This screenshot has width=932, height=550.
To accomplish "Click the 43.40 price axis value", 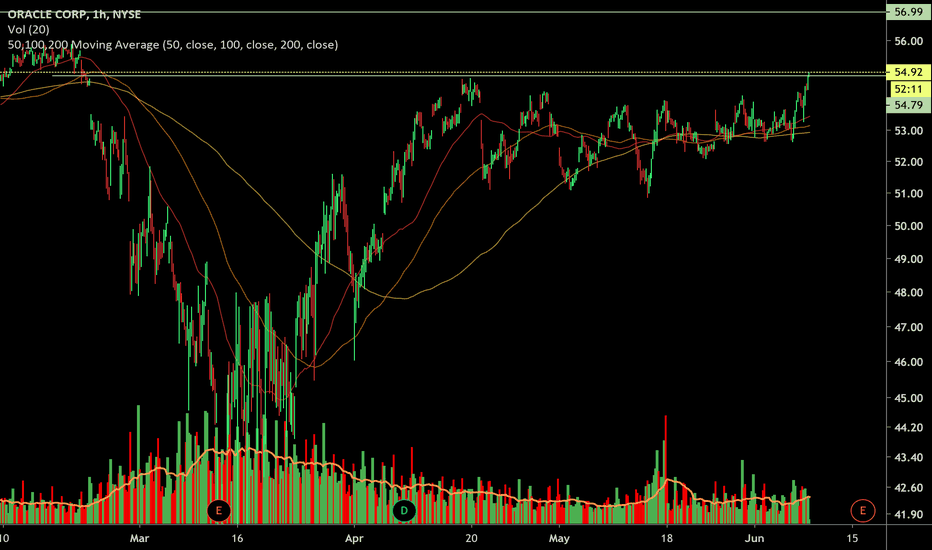I will pos(909,457).
